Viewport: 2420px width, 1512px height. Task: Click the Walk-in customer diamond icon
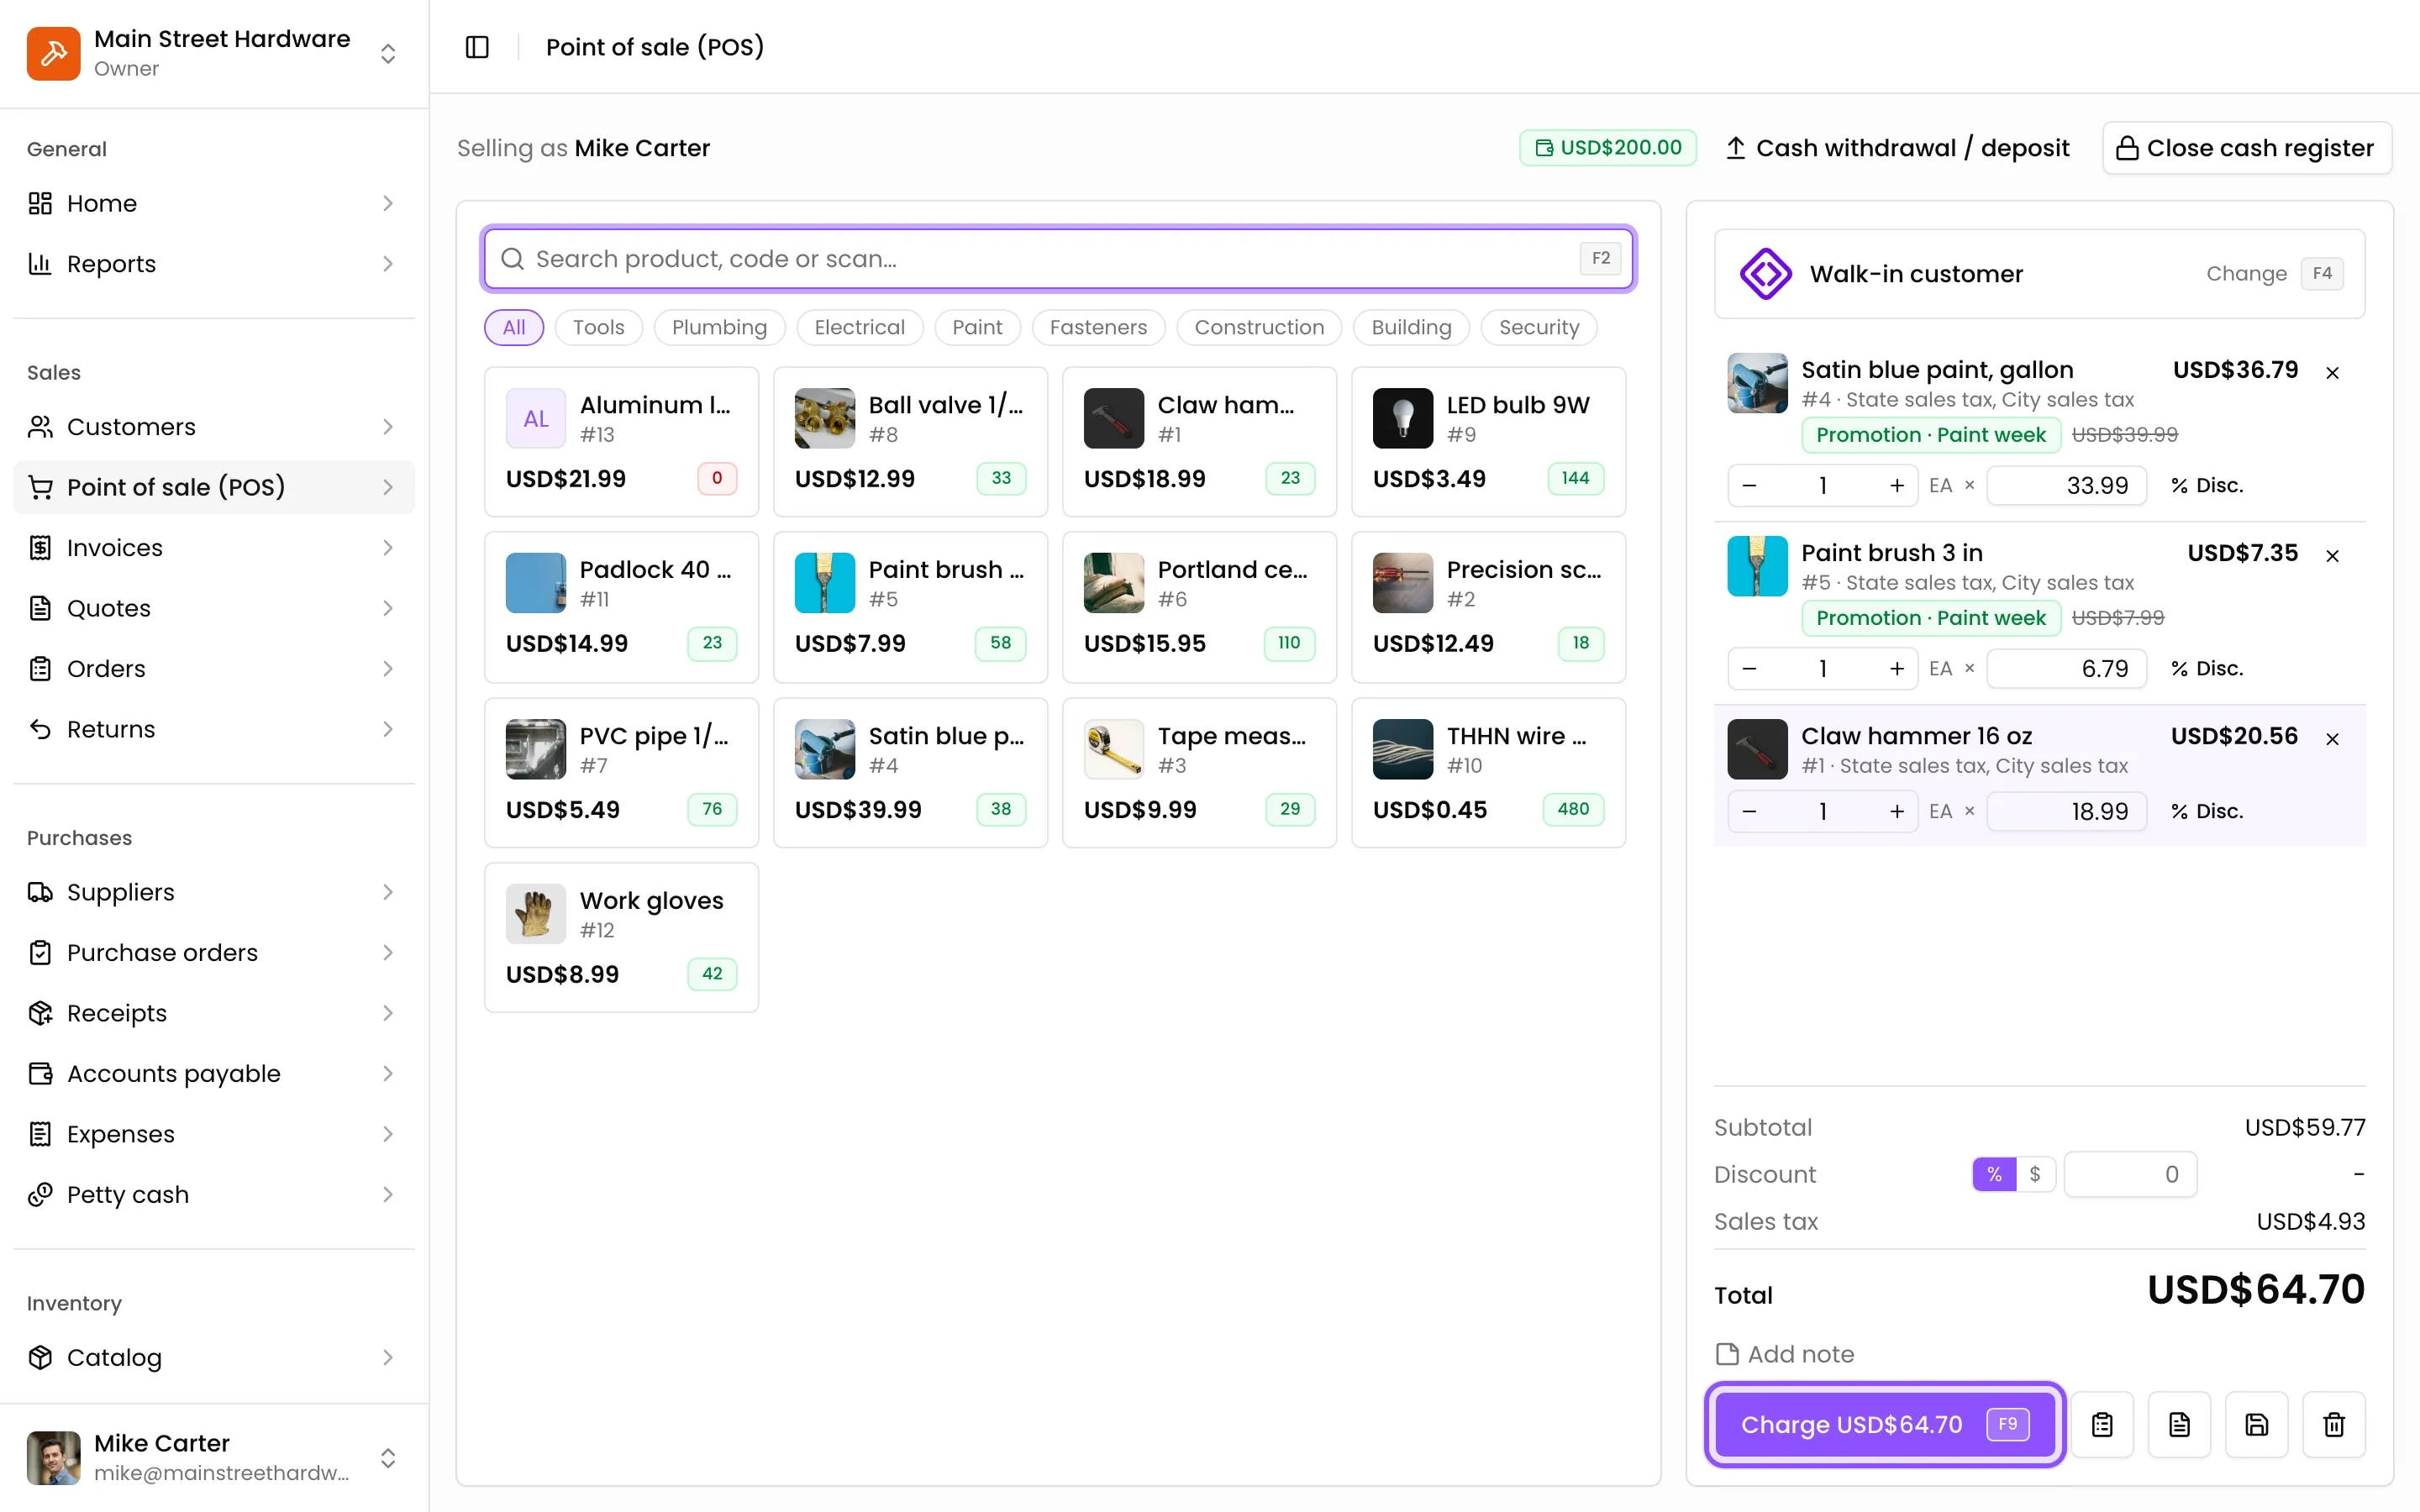point(1765,273)
